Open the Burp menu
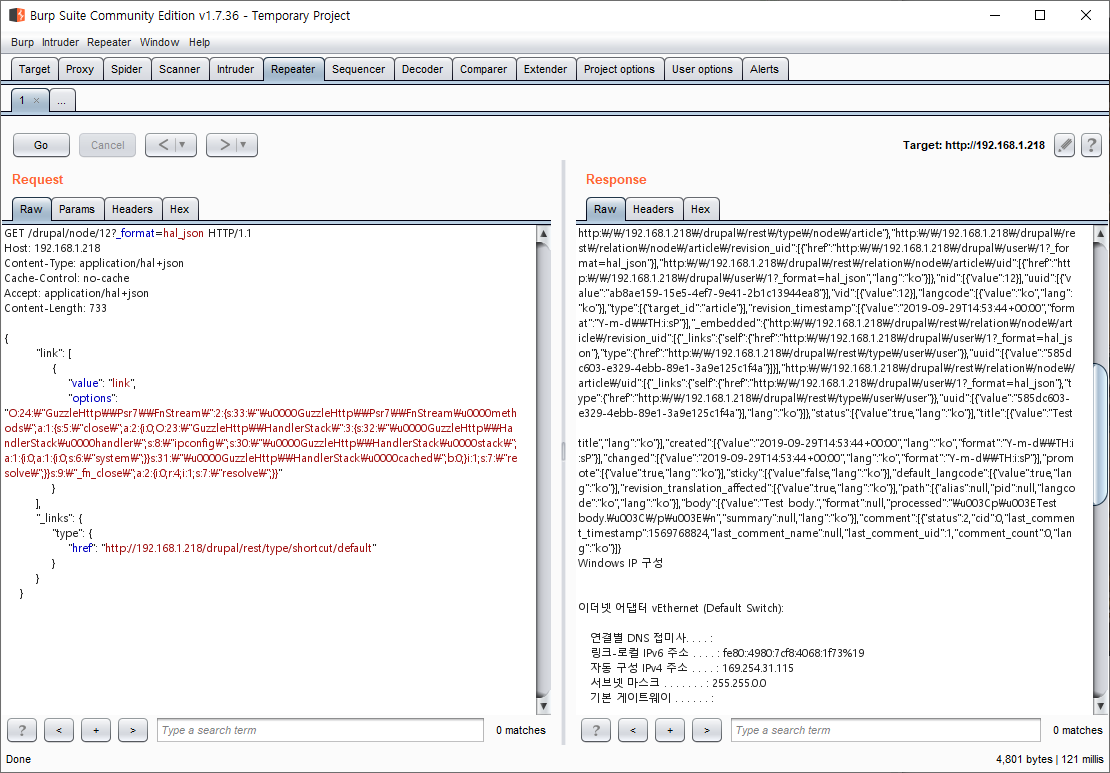This screenshot has width=1110, height=773. pyautogui.click(x=22, y=42)
